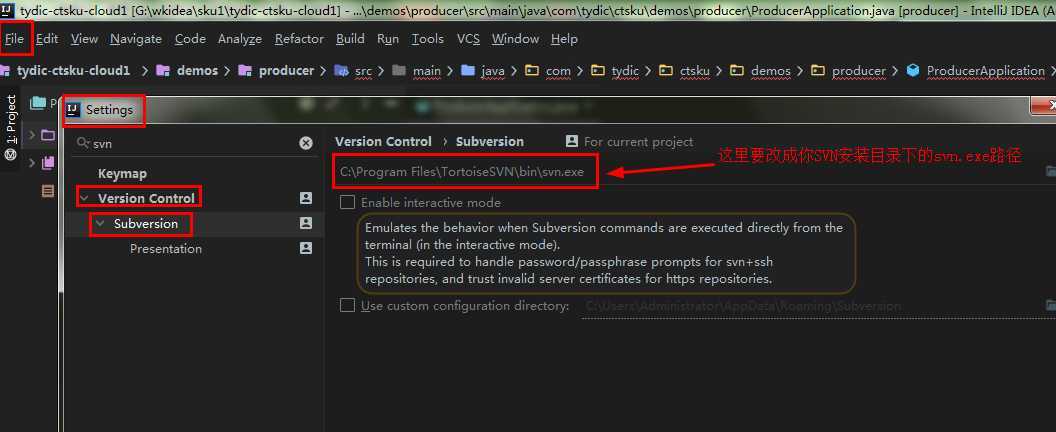Open the VCS menu
This screenshot has width=1056, height=432.
[468, 39]
